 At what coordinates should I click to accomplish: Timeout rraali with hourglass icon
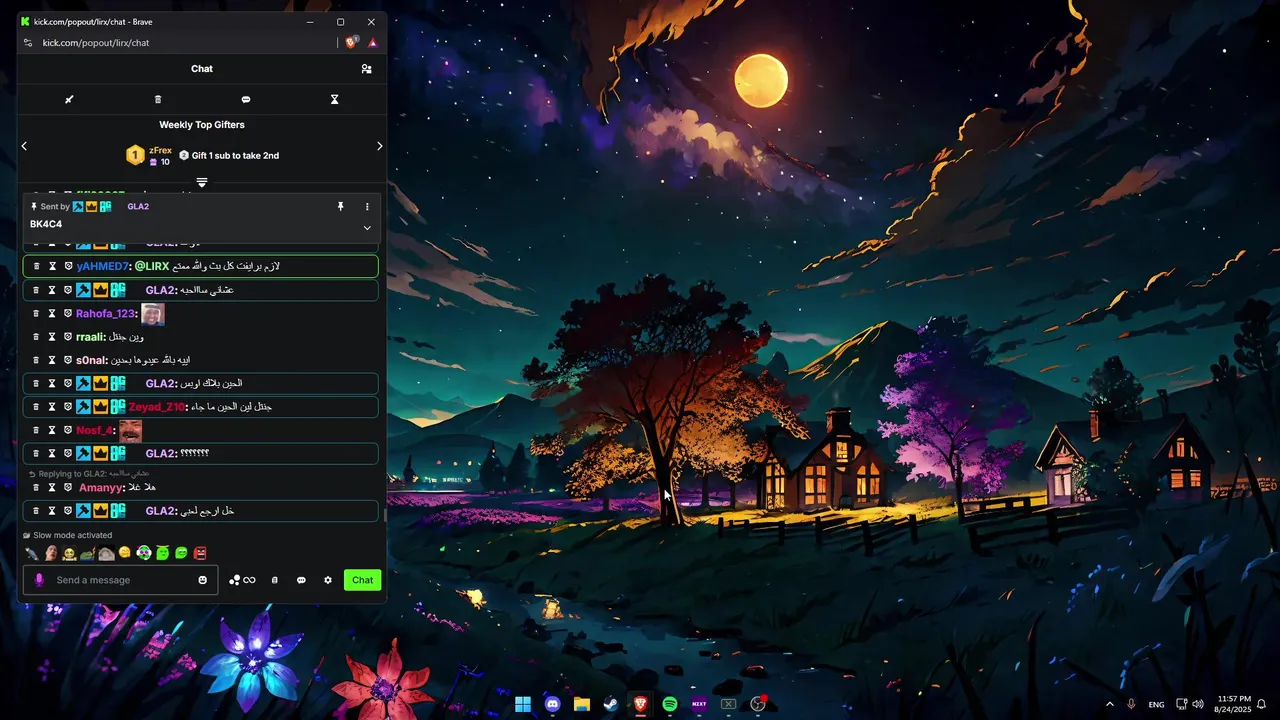coord(52,337)
